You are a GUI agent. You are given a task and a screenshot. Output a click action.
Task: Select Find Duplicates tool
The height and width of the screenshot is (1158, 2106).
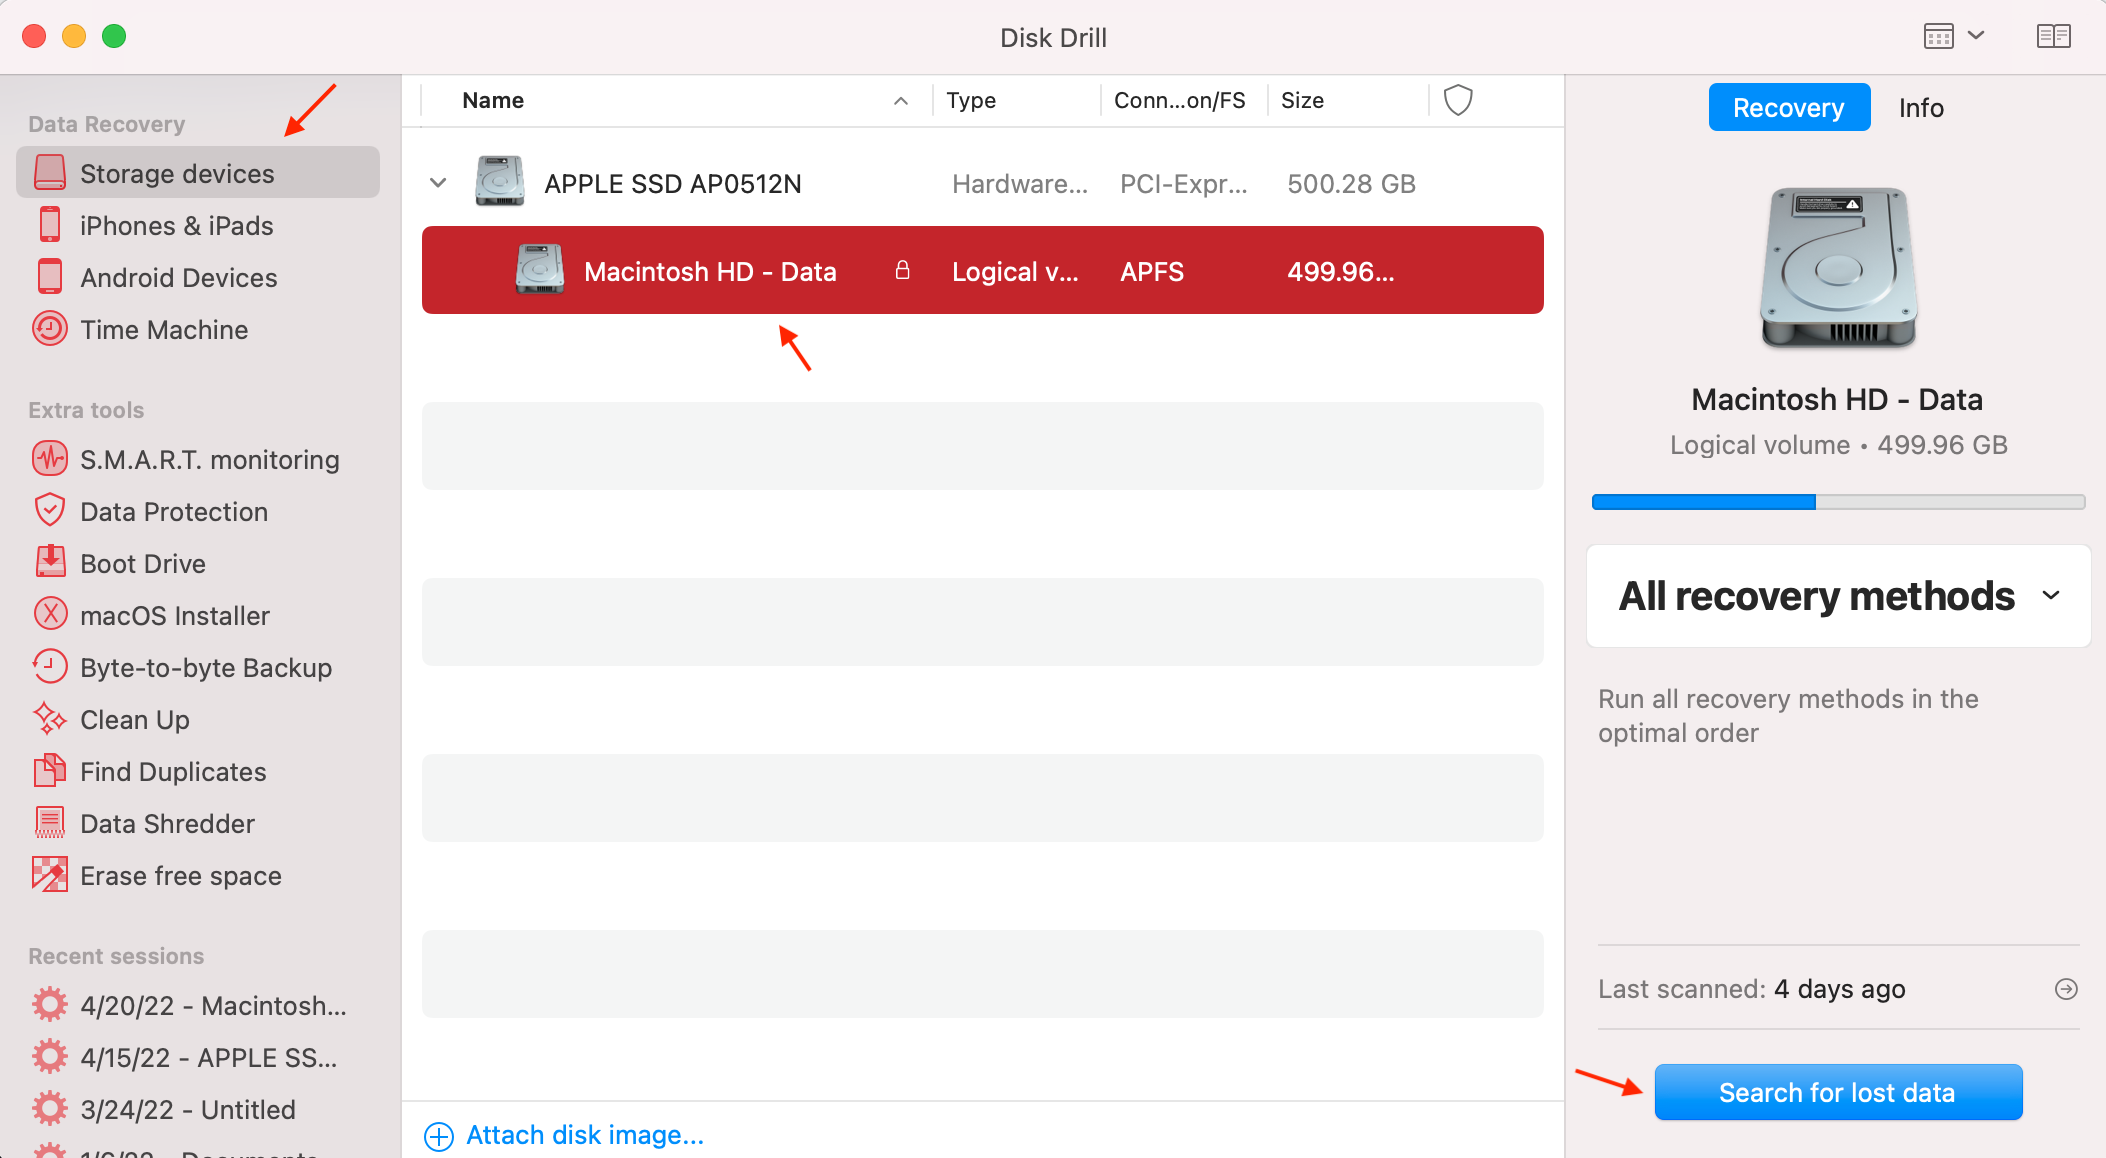coord(173,772)
